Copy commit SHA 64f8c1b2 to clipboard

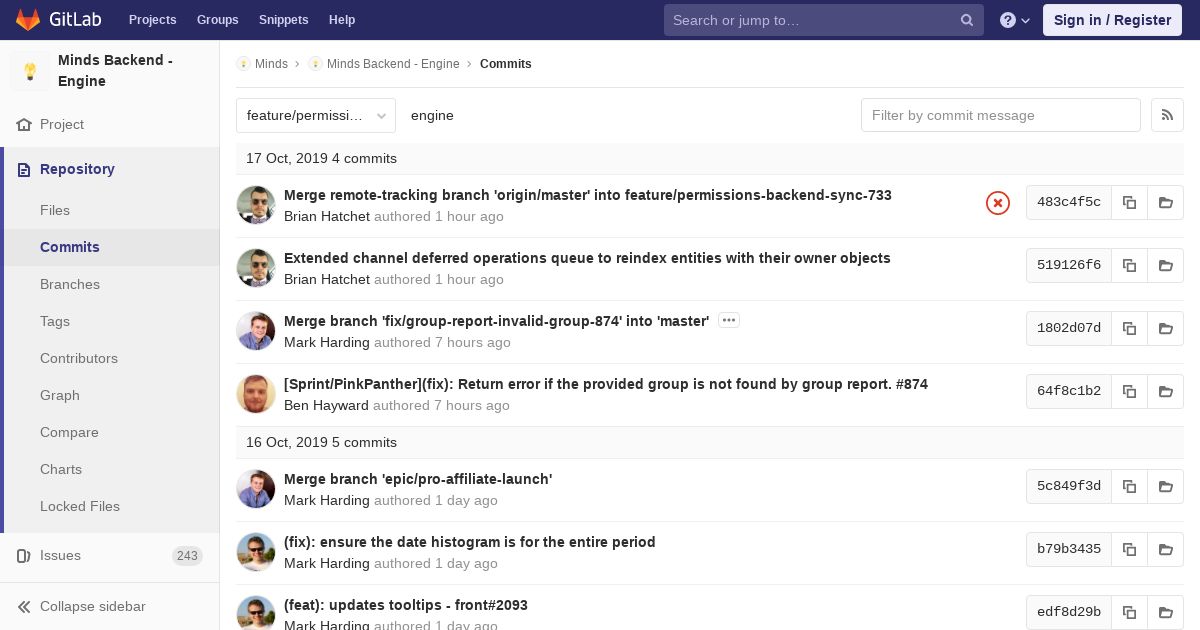tap(1129, 391)
